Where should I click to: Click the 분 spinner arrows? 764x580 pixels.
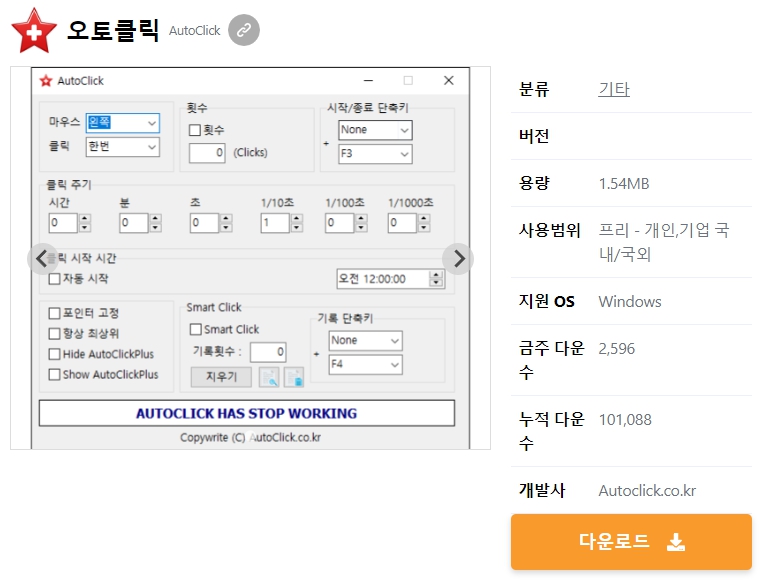point(155,223)
